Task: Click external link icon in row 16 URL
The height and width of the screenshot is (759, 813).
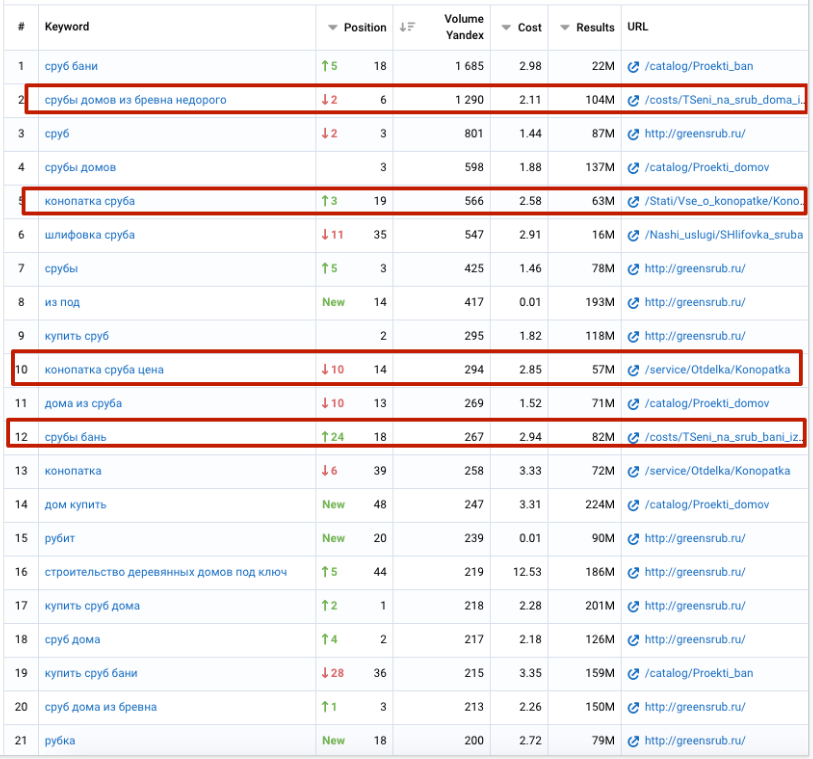Action: point(633,572)
